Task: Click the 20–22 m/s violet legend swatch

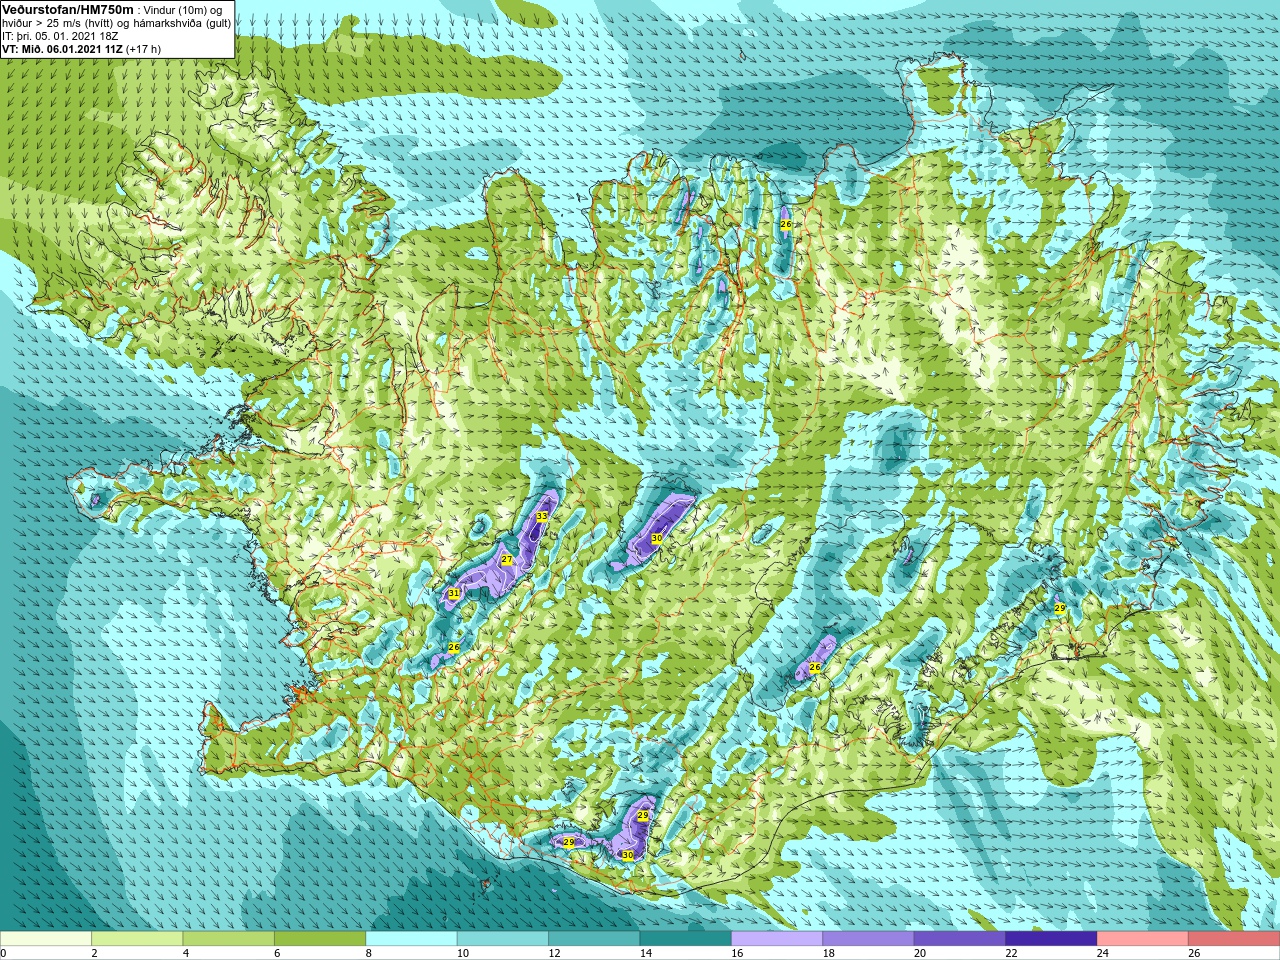Action: pyautogui.click(x=960, y=939)
